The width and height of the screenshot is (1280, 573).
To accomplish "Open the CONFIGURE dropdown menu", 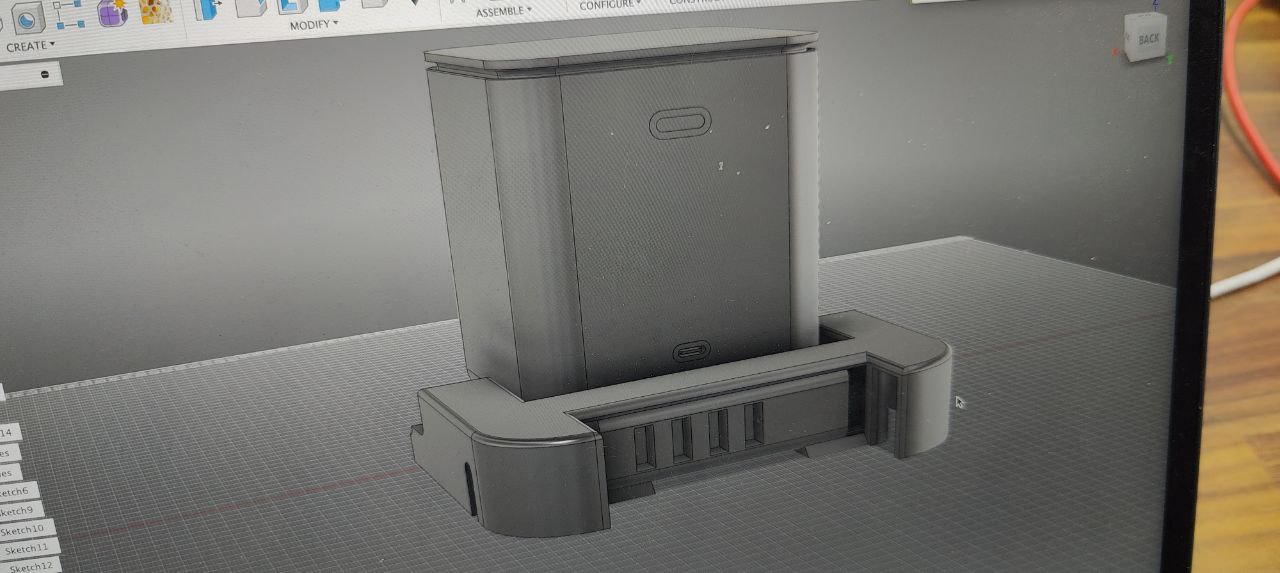I will point(612,6).
